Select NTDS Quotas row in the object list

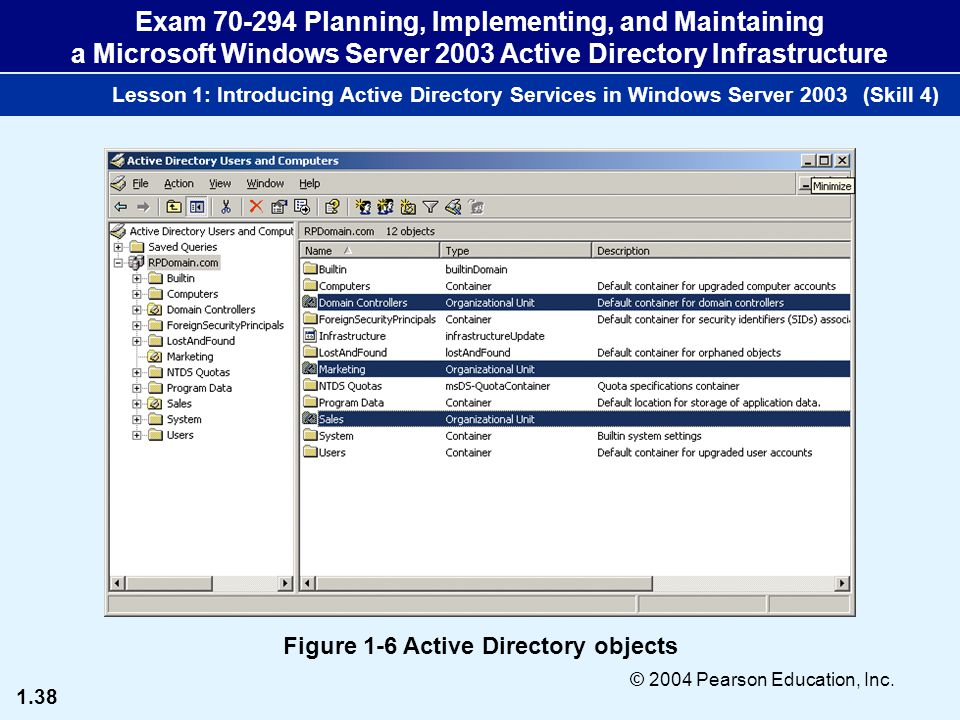[576, 386]
